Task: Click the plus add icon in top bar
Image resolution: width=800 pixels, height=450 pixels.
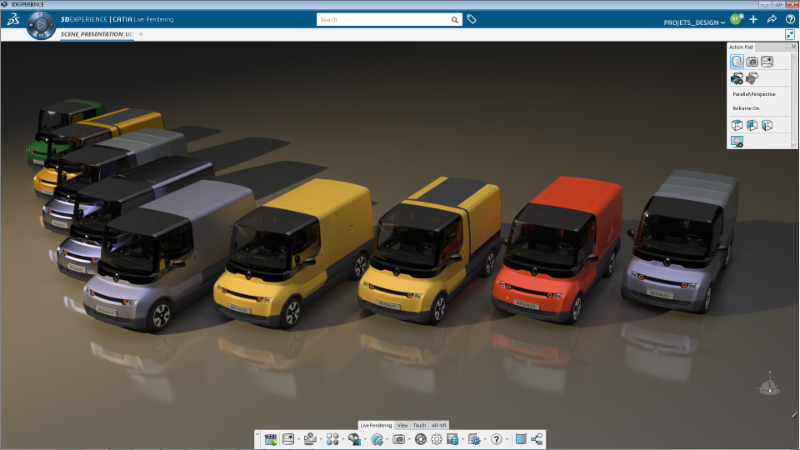Action: (753, 20)
